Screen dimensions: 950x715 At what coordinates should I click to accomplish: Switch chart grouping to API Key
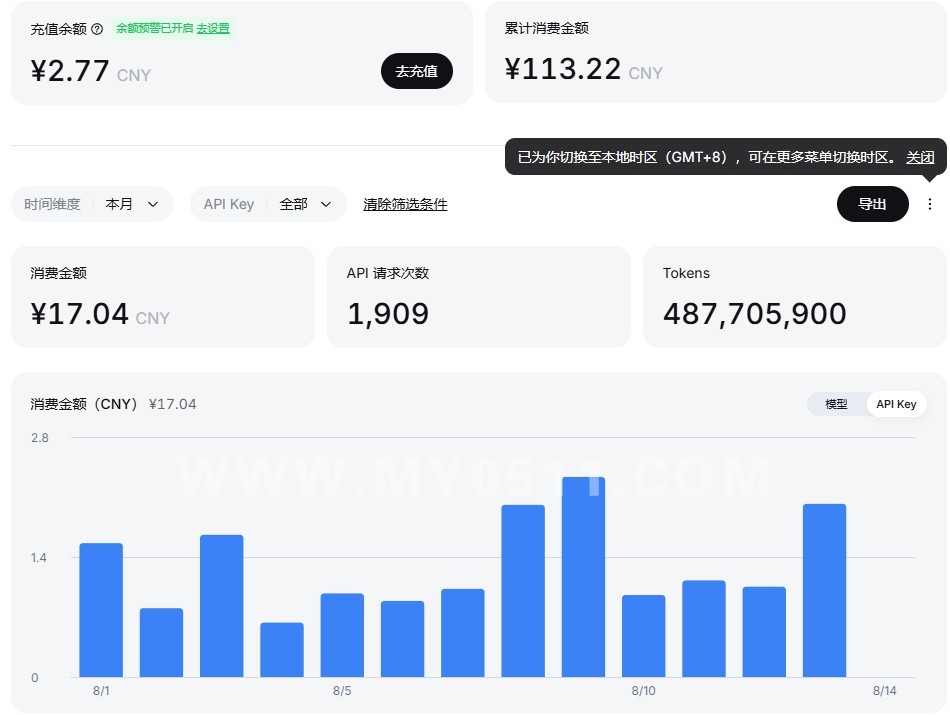(x=896, y=404)
